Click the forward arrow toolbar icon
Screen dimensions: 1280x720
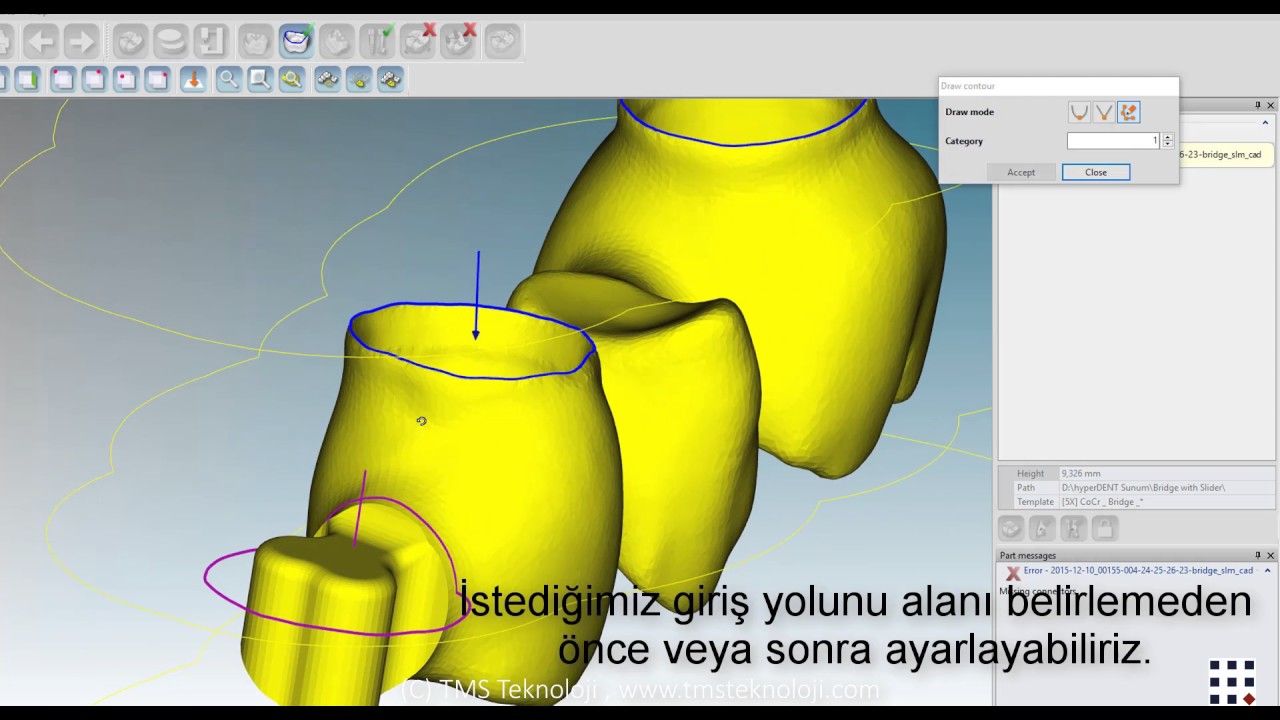point(80,41)
